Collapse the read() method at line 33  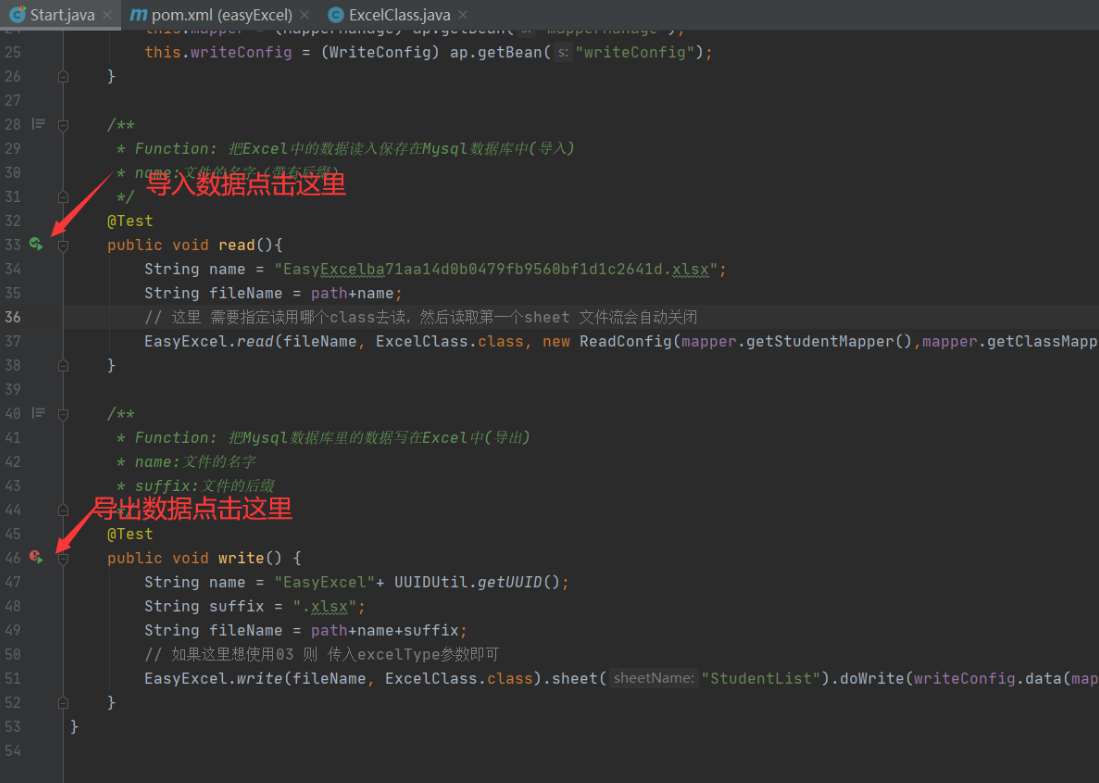pos(63,245)
